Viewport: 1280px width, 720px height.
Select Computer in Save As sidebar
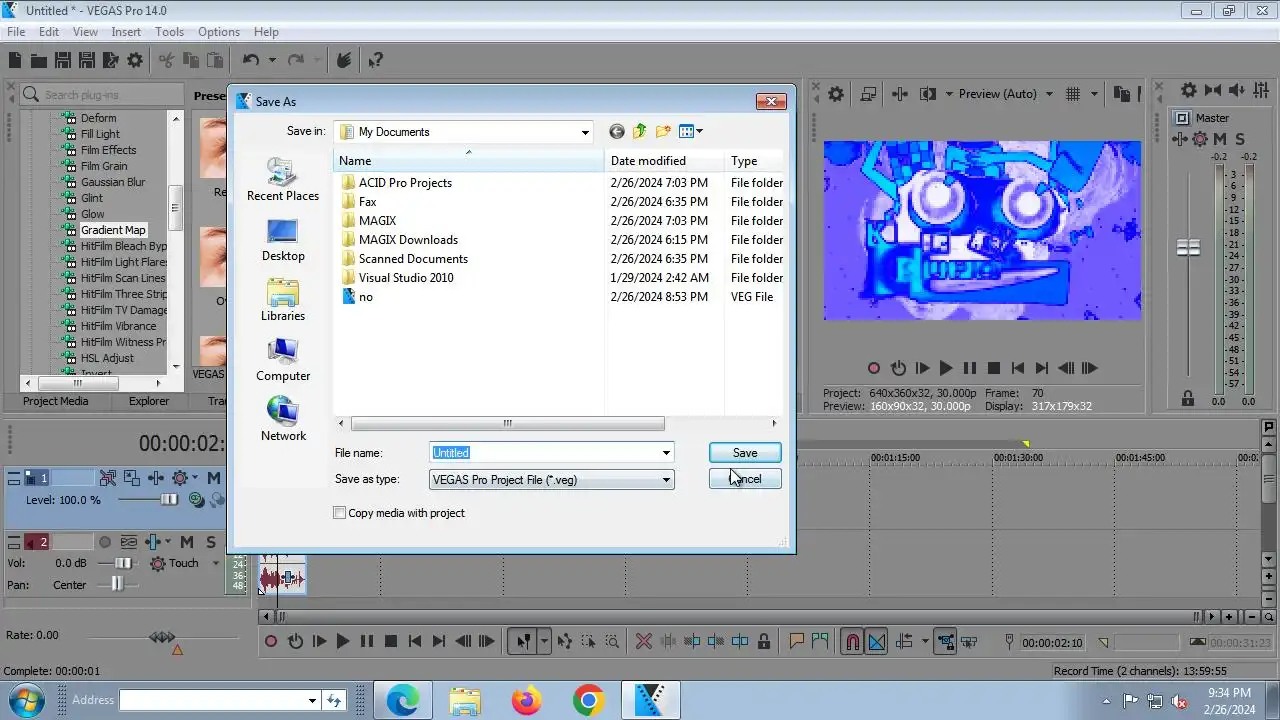coord(283,360)
